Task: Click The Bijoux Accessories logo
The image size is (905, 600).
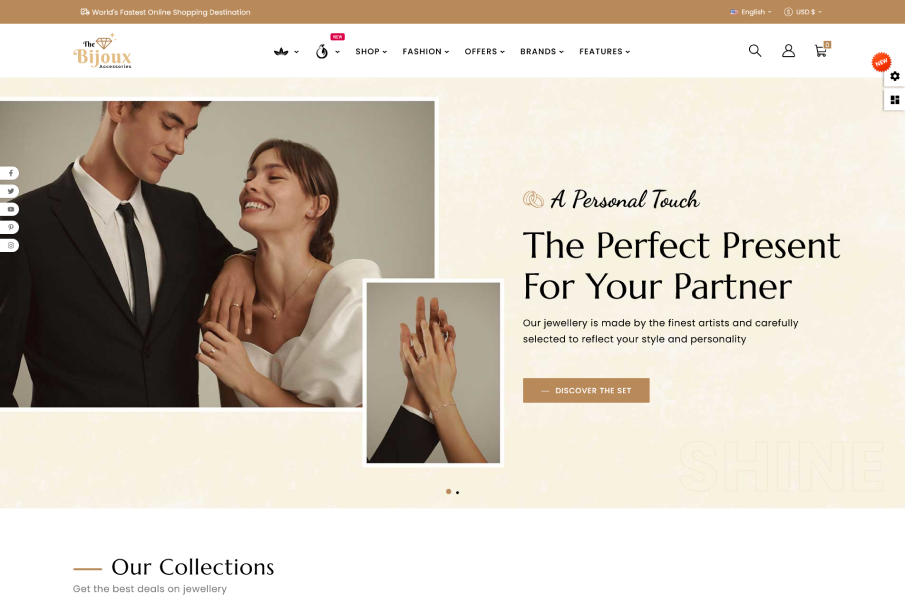Action: (x=102, y=51)
